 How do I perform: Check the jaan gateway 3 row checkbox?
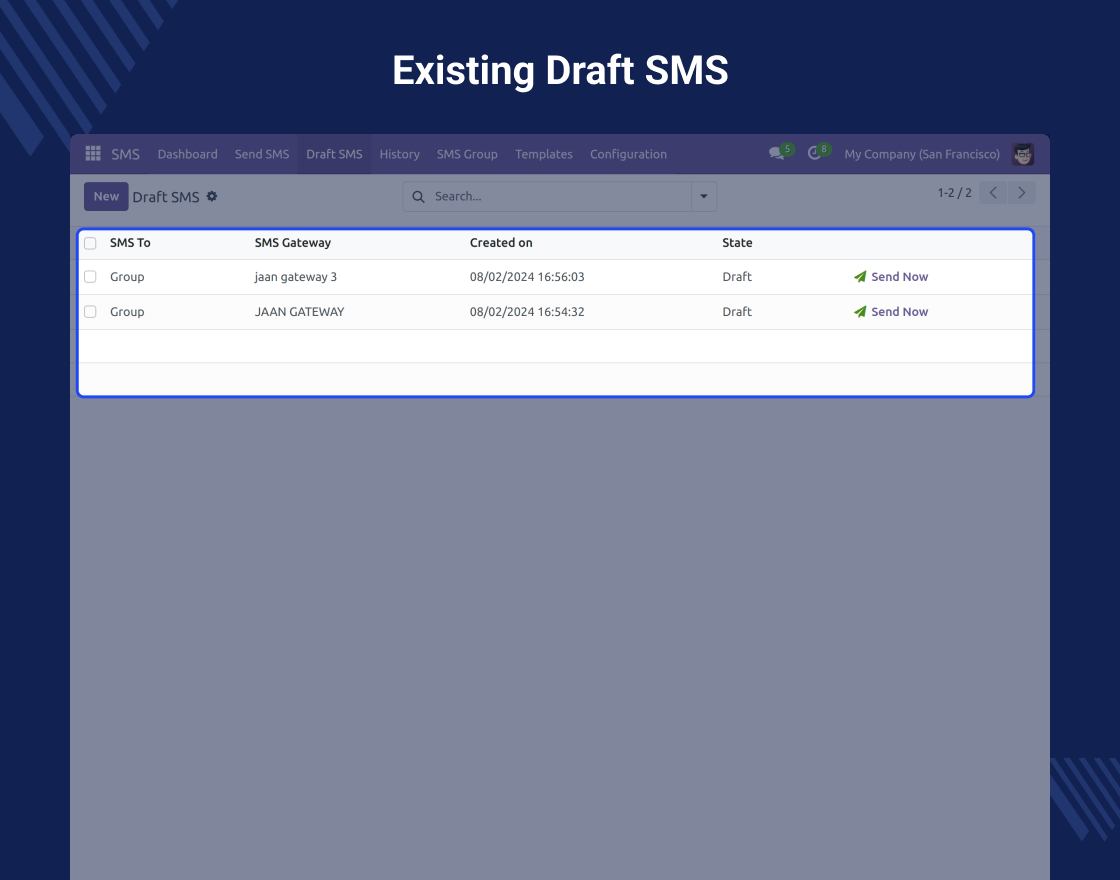90,277
